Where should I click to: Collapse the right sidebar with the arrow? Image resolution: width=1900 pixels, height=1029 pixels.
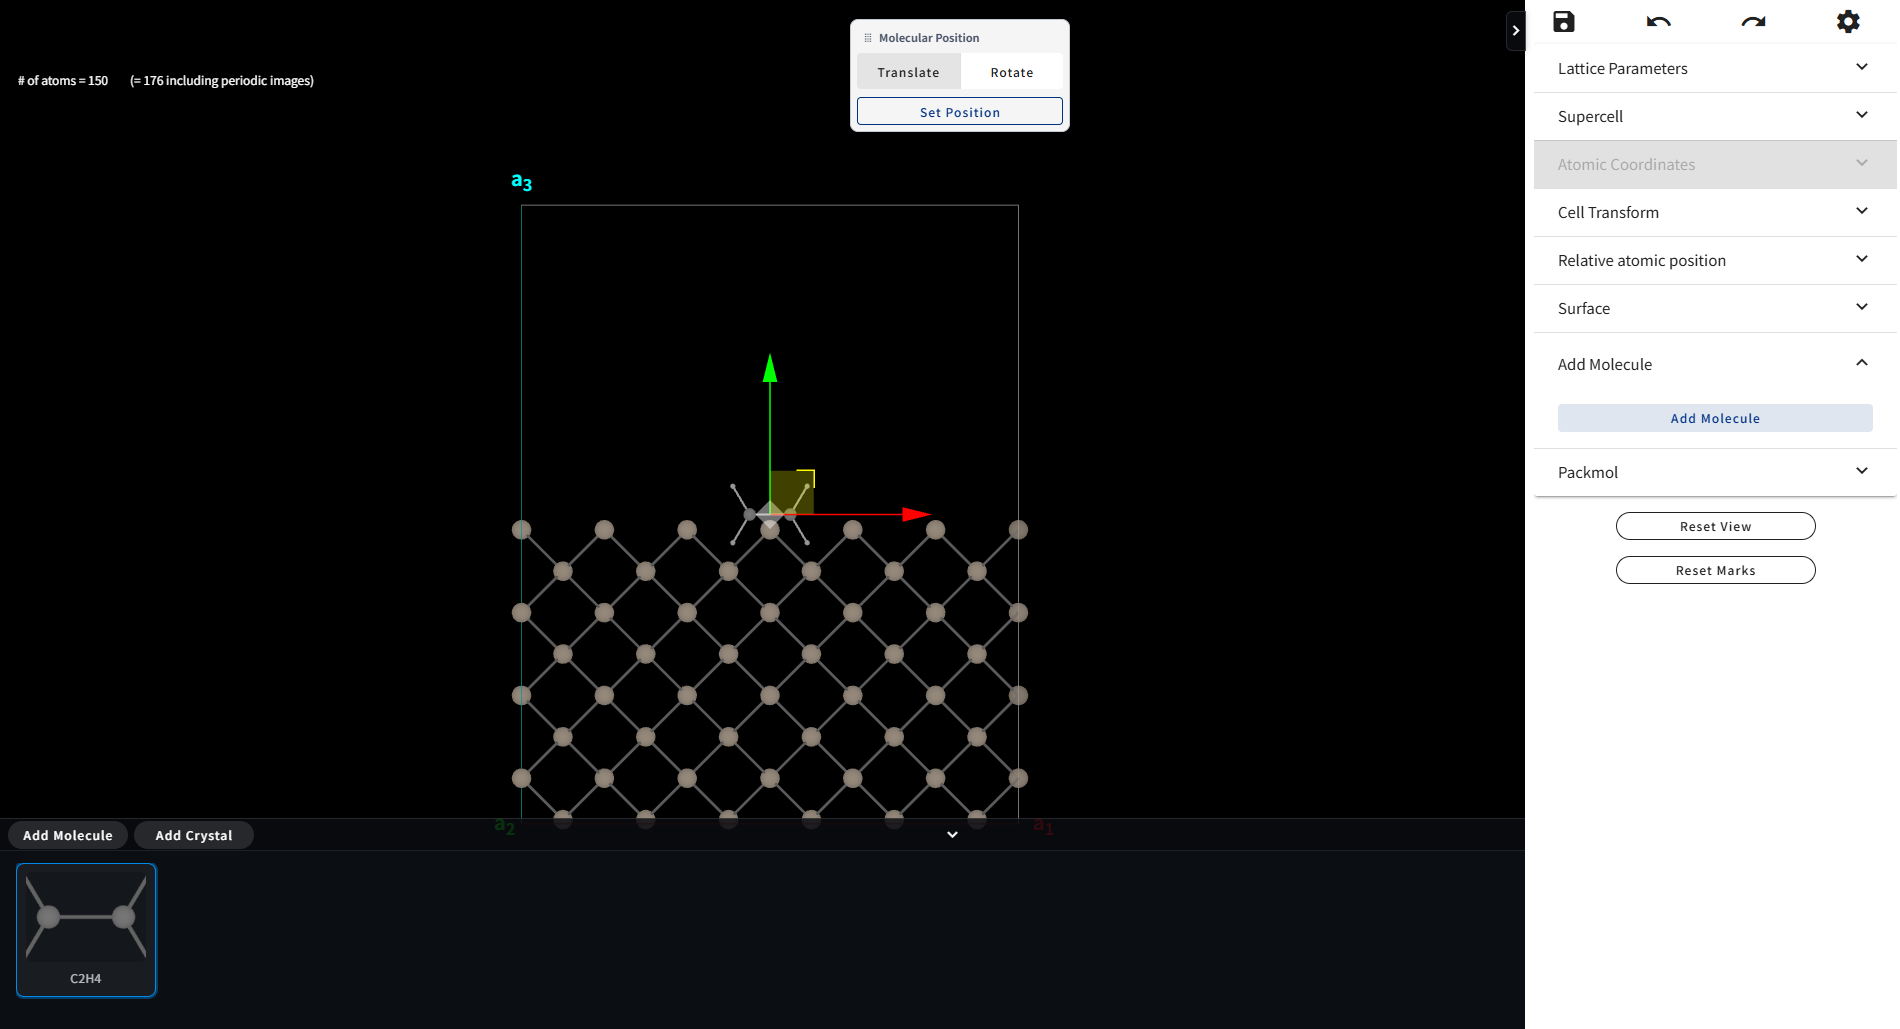click(1516, 30)
